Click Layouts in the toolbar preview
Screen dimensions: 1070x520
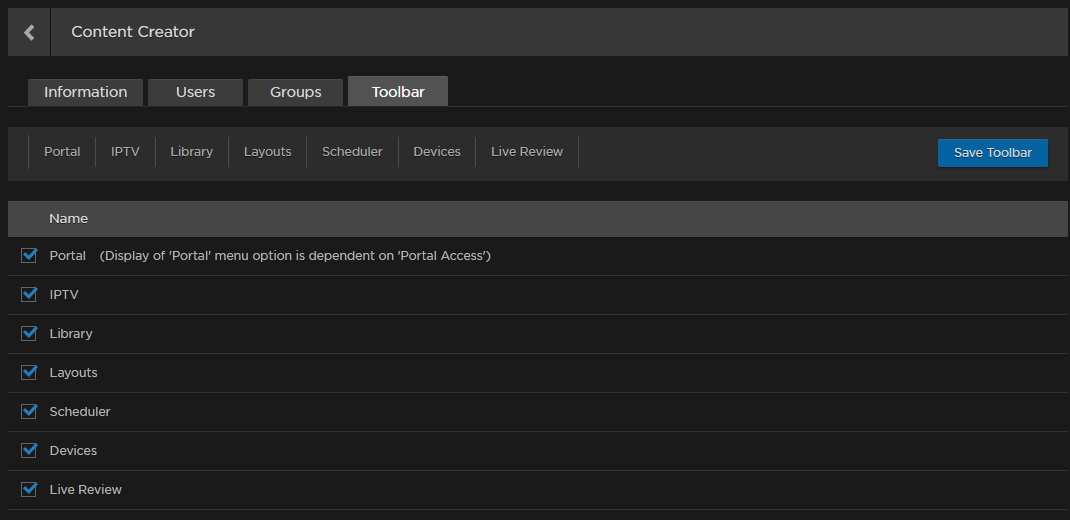[x=267, y=152]
